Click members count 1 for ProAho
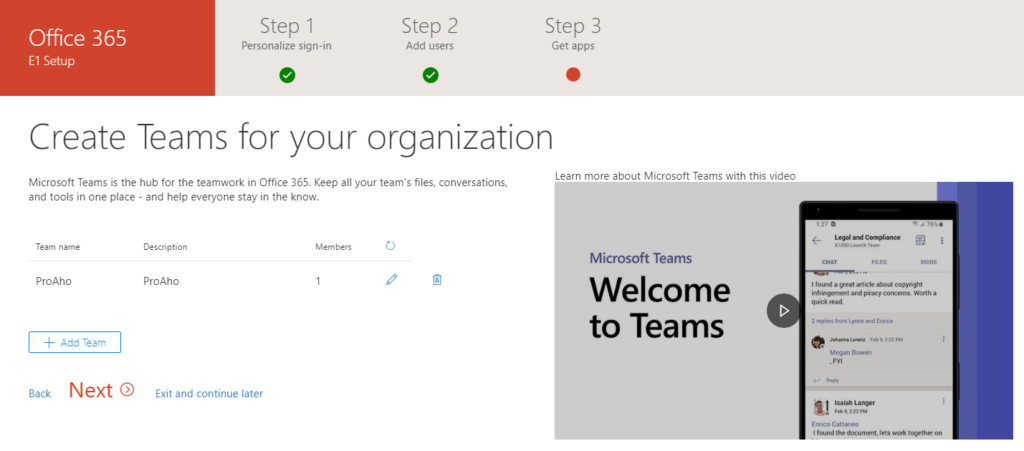 (x=318, y=281)
